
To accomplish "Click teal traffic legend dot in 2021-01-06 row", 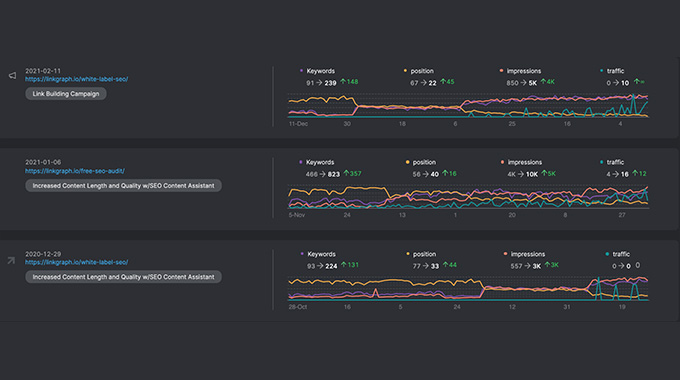I will click(602, 162).
